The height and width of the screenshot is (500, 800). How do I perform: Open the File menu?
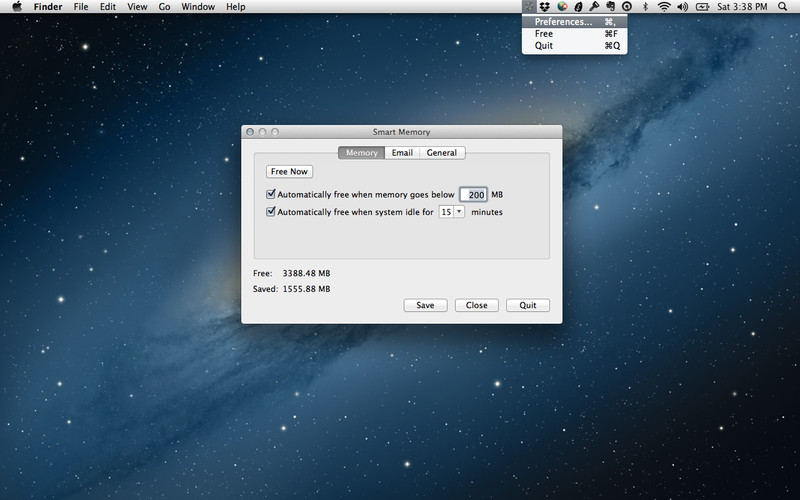point(81,7)
